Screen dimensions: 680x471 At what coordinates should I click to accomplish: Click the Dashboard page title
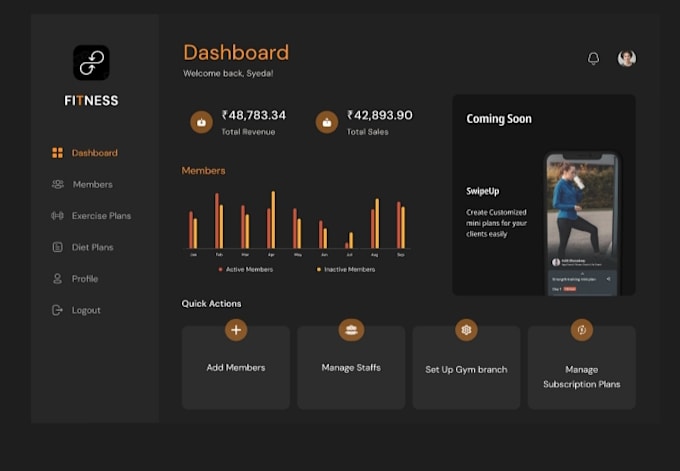click(x=236, y=52)
